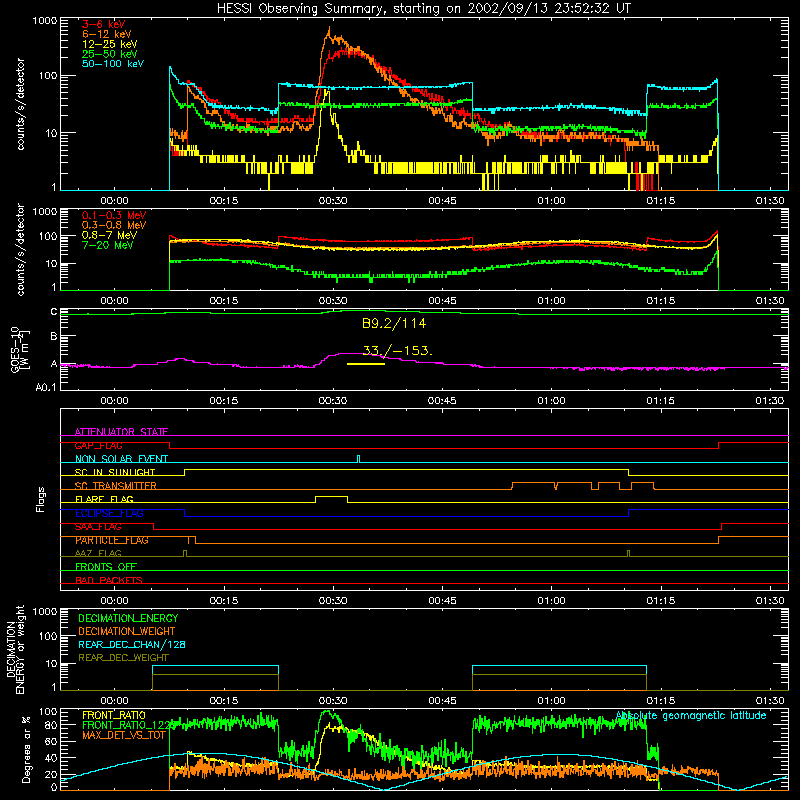Image resolution: width=800 pixels, height=800 pixels.
Task: Select the GAP_FLAG label
Action: pos(98,445)
